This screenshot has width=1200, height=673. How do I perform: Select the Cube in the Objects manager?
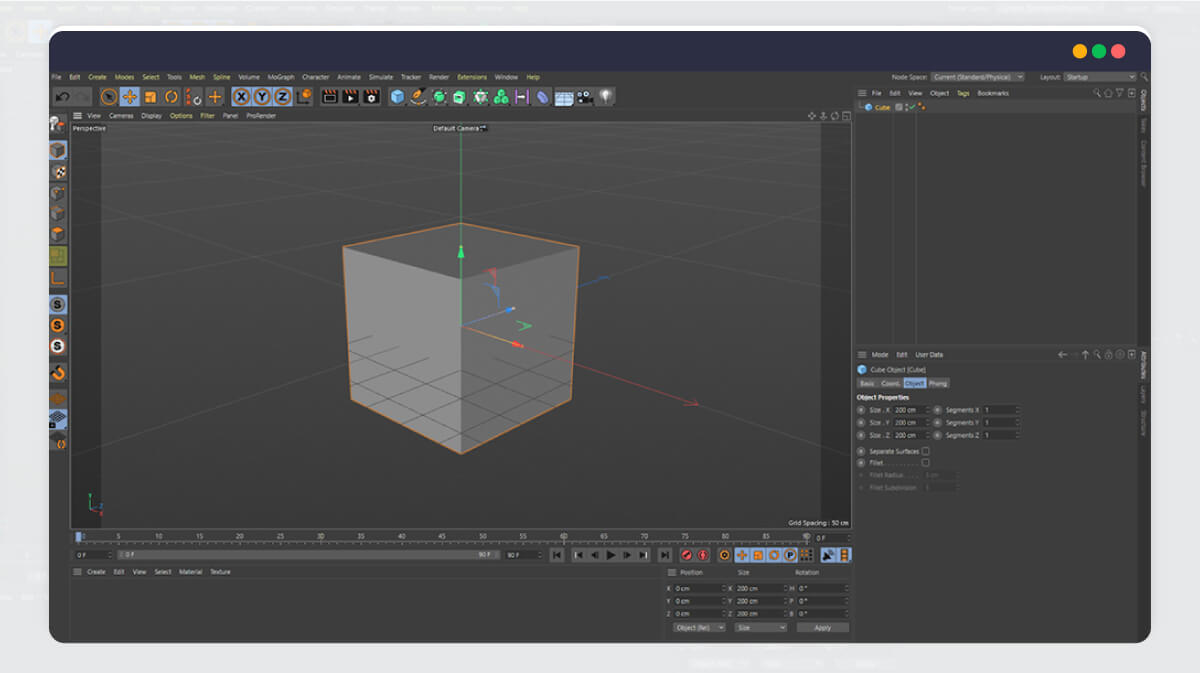pyautogui.click(x=880, y=107)
